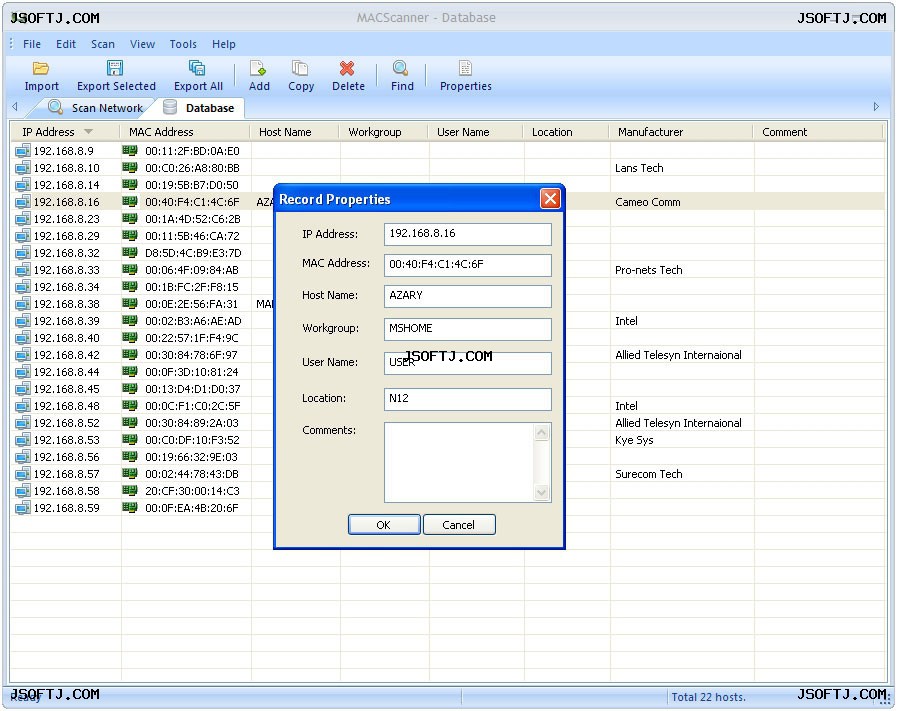Click the Workgroup field containing MSHOME
The image size is (897, 711).
point(467,329)
